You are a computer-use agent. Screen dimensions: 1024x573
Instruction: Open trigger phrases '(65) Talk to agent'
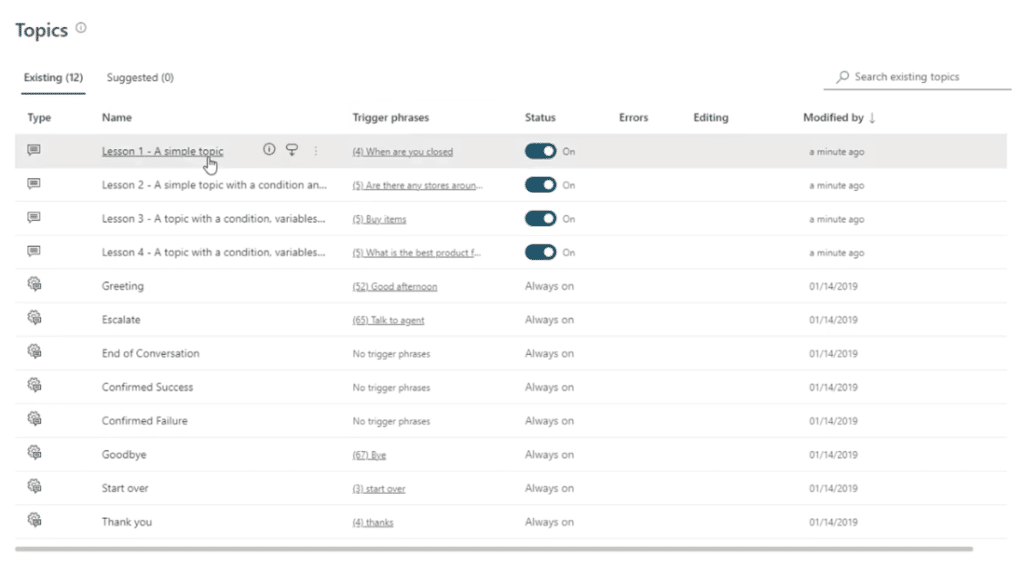coord(389,320)
